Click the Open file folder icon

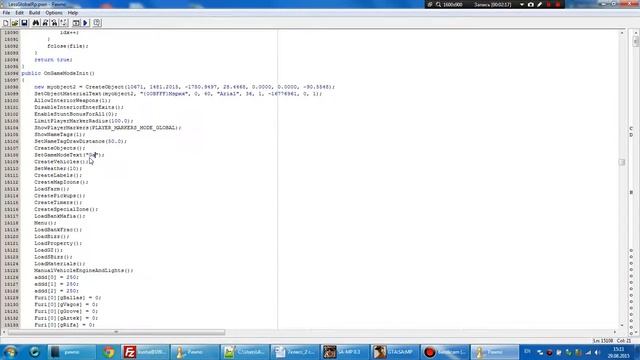coord(15,23)
